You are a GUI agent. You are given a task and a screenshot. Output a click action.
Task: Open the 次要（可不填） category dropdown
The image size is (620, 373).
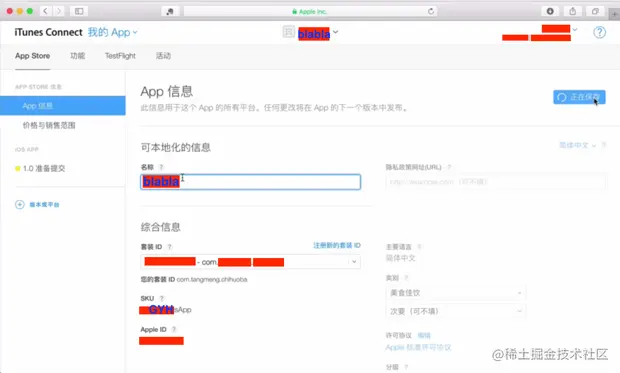click(456, 311)
